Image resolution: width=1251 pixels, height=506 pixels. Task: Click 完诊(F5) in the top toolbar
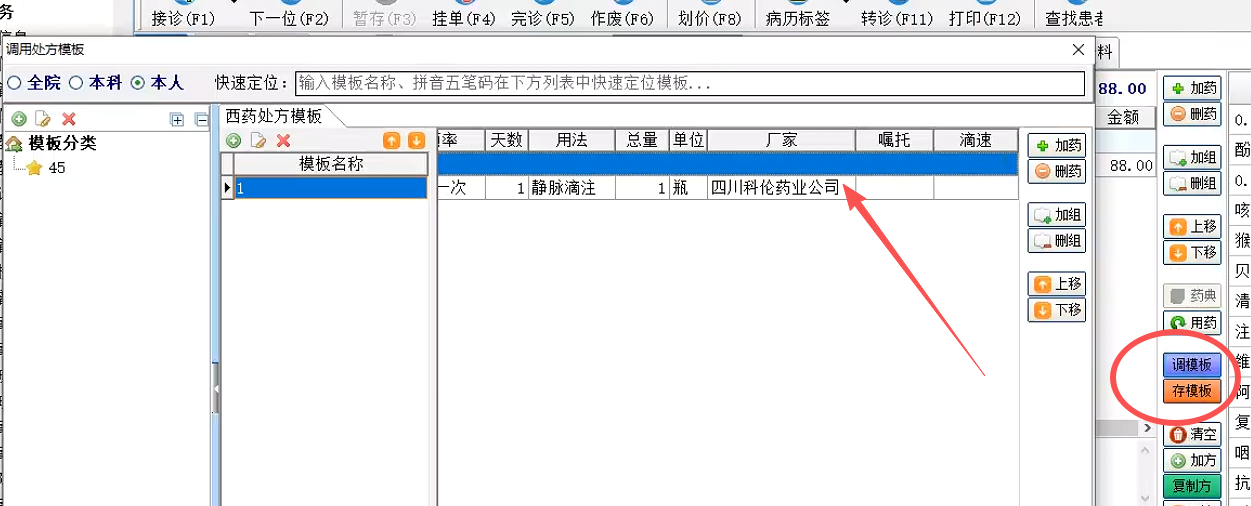[x=542, y=19]
